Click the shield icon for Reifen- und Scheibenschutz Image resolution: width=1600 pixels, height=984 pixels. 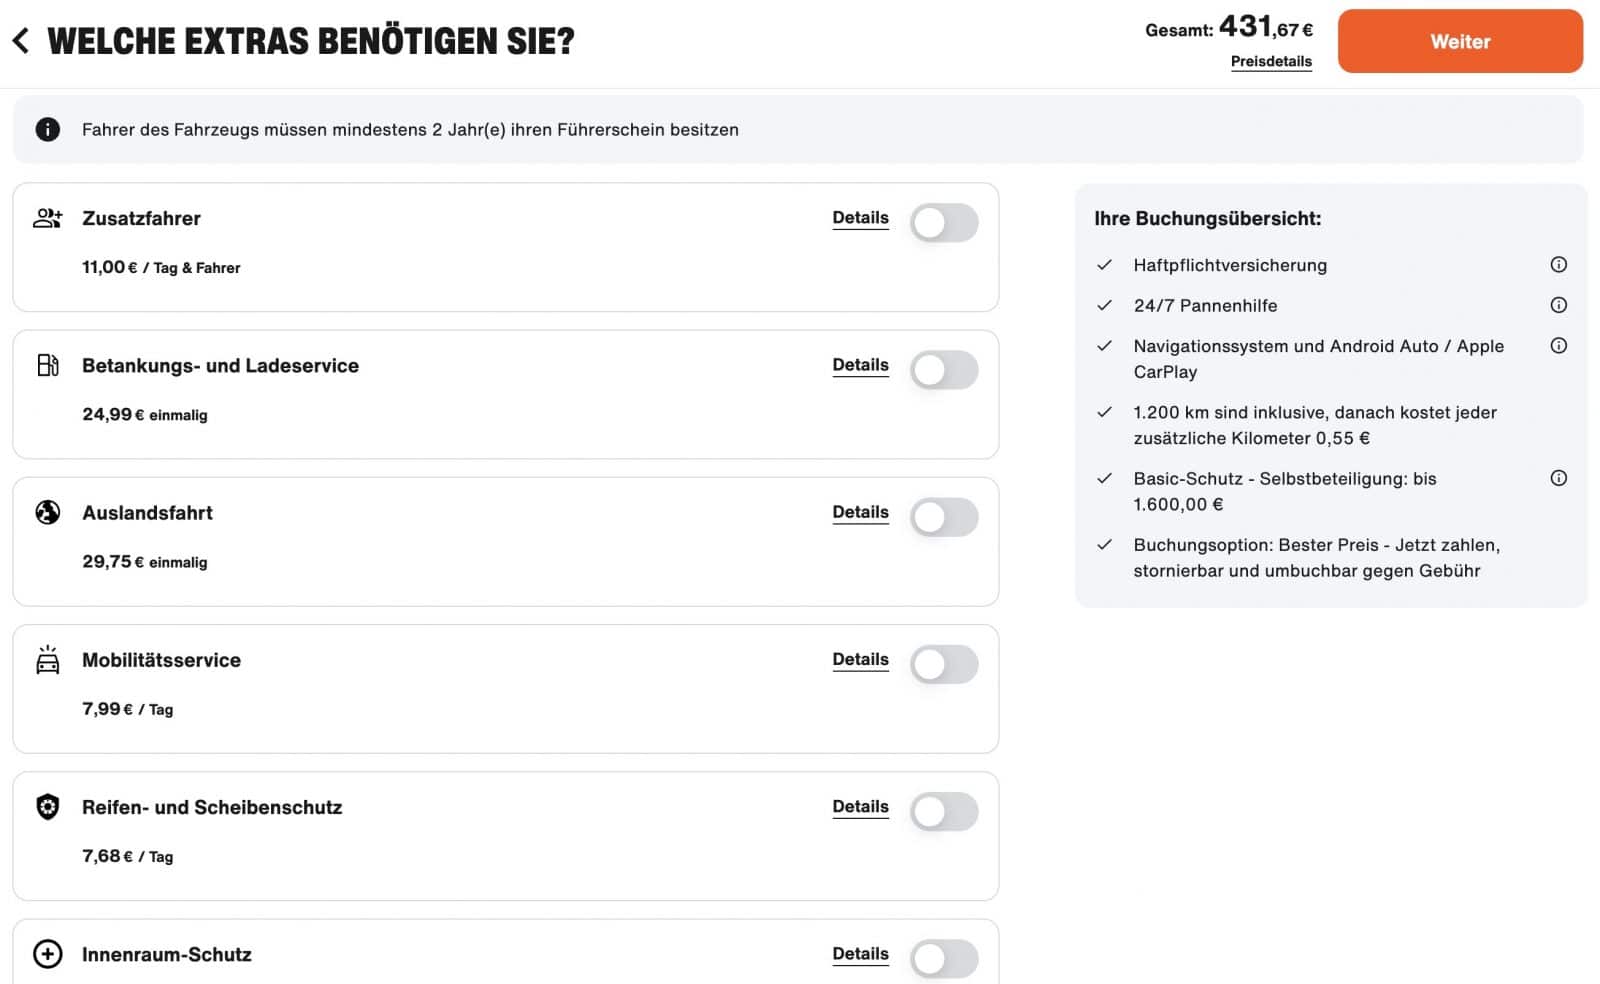click(x=48, y=808)
